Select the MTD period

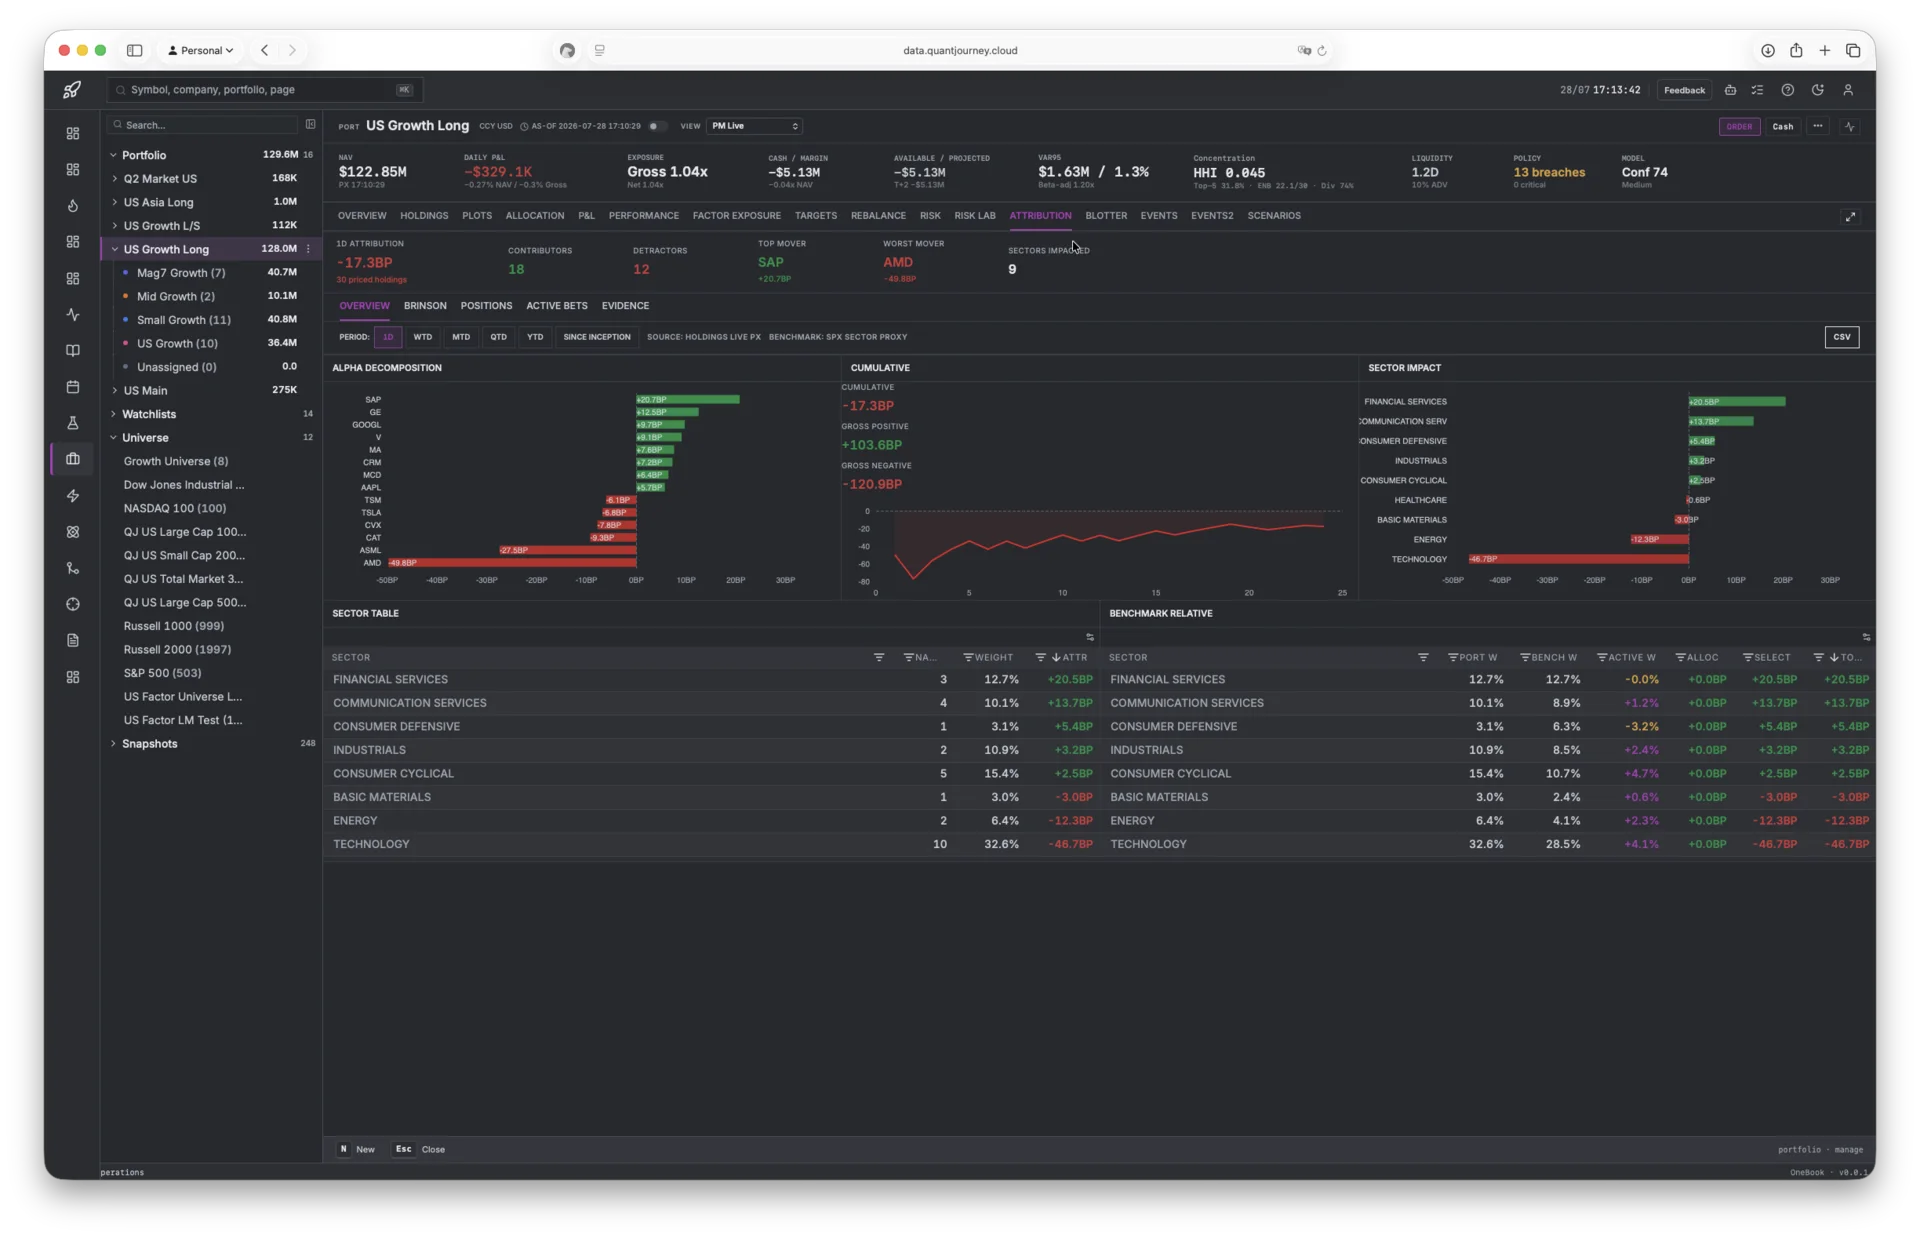click(461, 337)
